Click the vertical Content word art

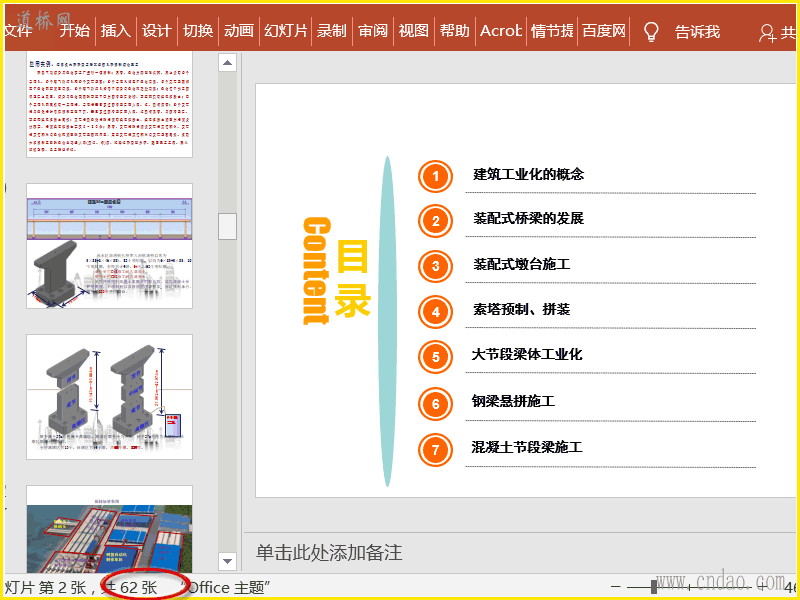pos(317,270)
